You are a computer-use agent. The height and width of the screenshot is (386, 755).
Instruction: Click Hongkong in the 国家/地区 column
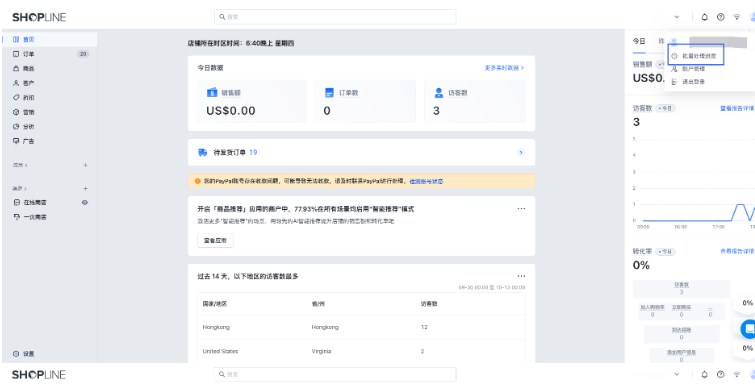[216, 327]
